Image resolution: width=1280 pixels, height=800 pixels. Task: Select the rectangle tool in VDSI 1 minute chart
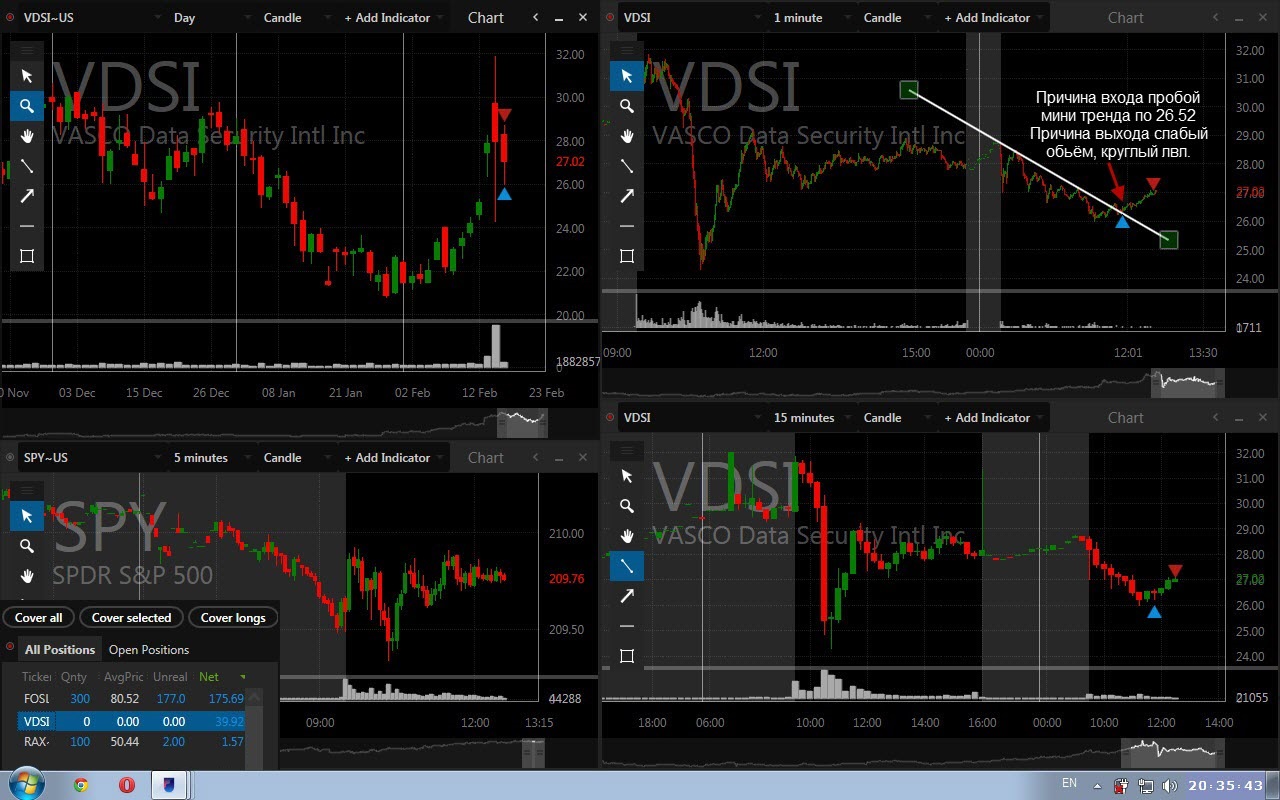(x=627, y=256)
